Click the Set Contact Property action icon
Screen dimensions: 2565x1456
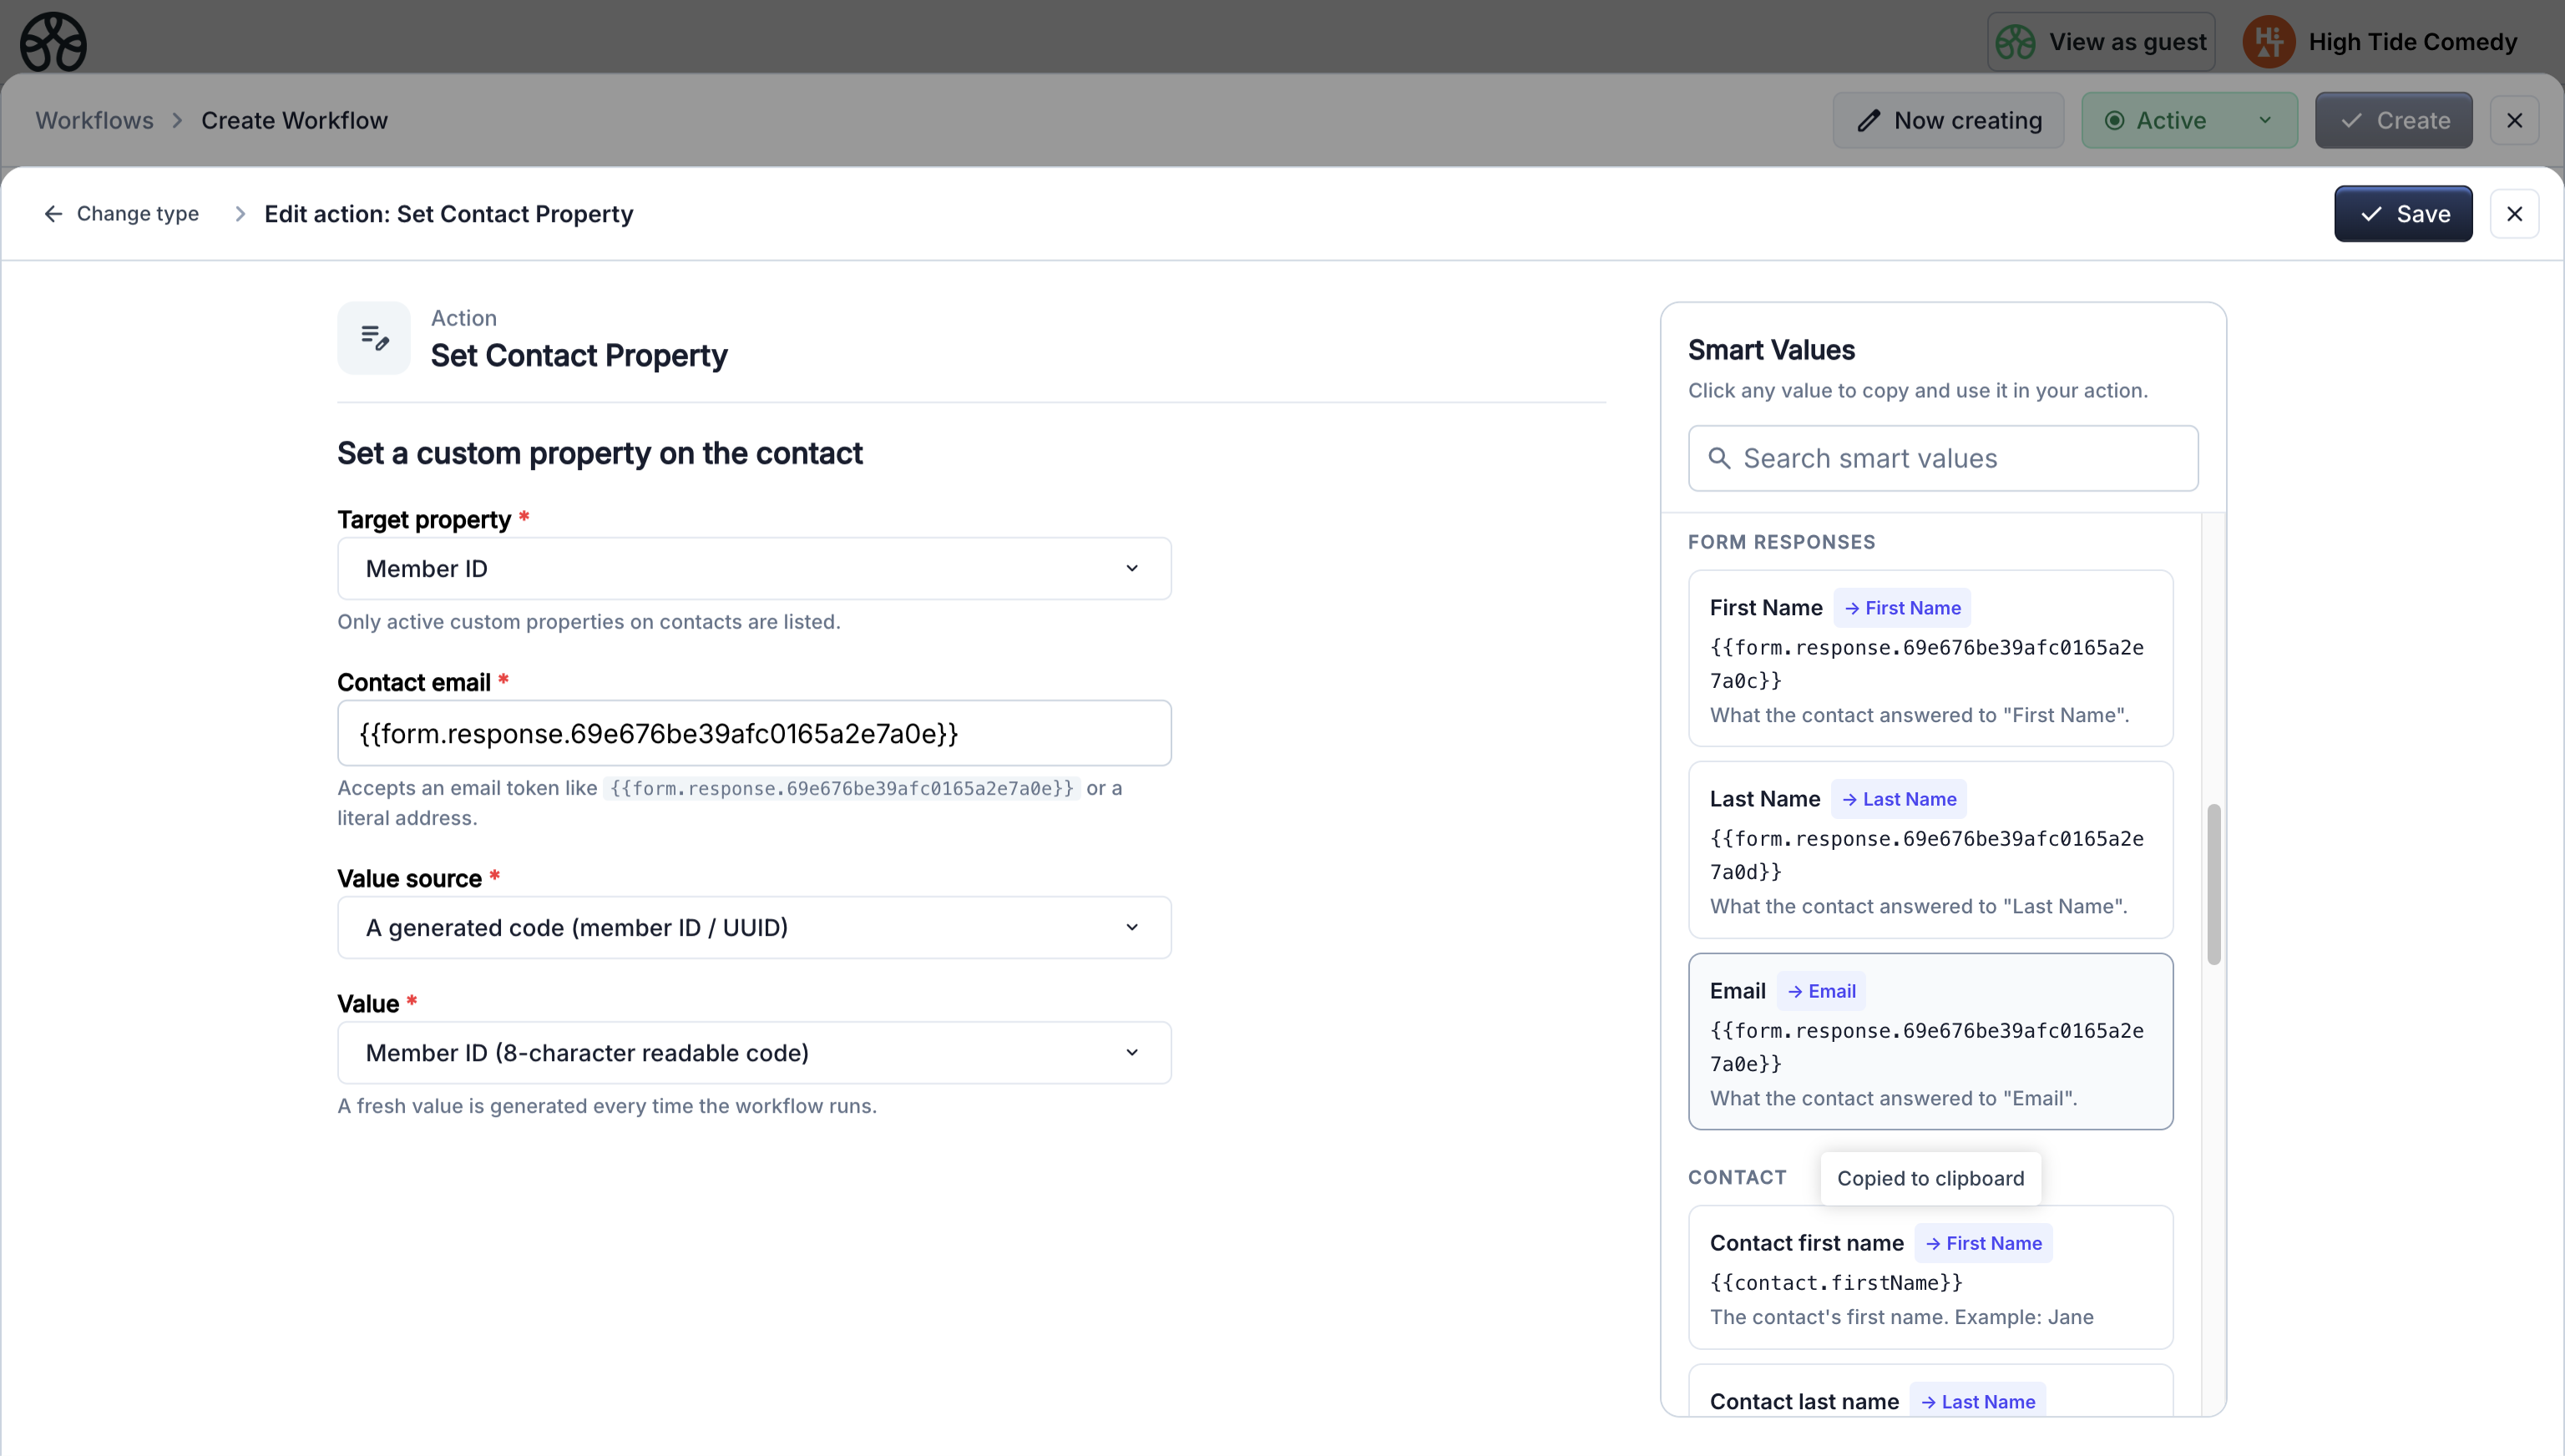(373, 337)
